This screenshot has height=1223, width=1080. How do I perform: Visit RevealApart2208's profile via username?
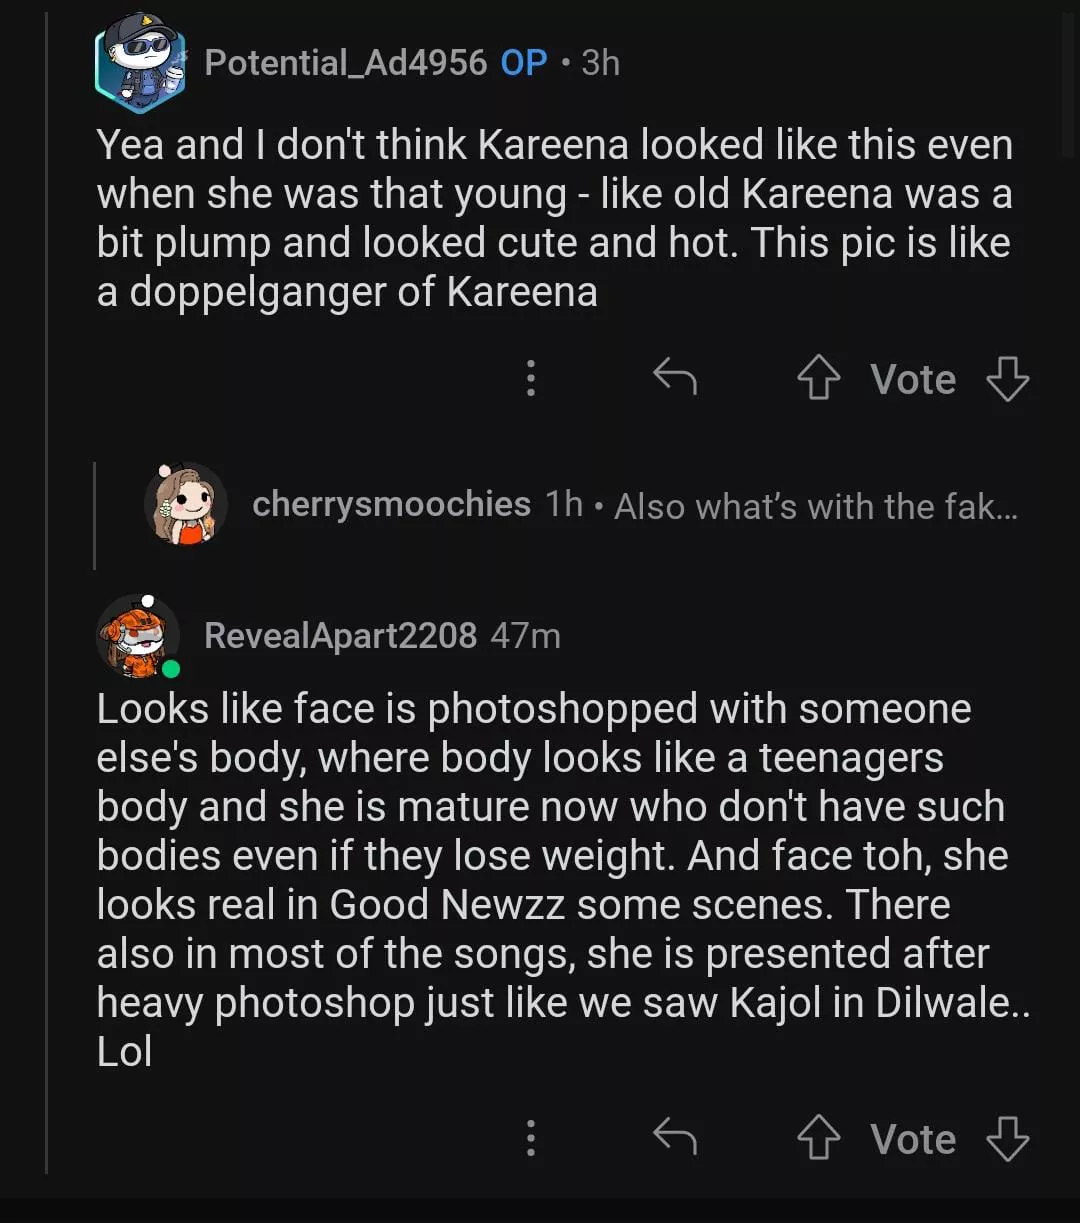[340, 636]
